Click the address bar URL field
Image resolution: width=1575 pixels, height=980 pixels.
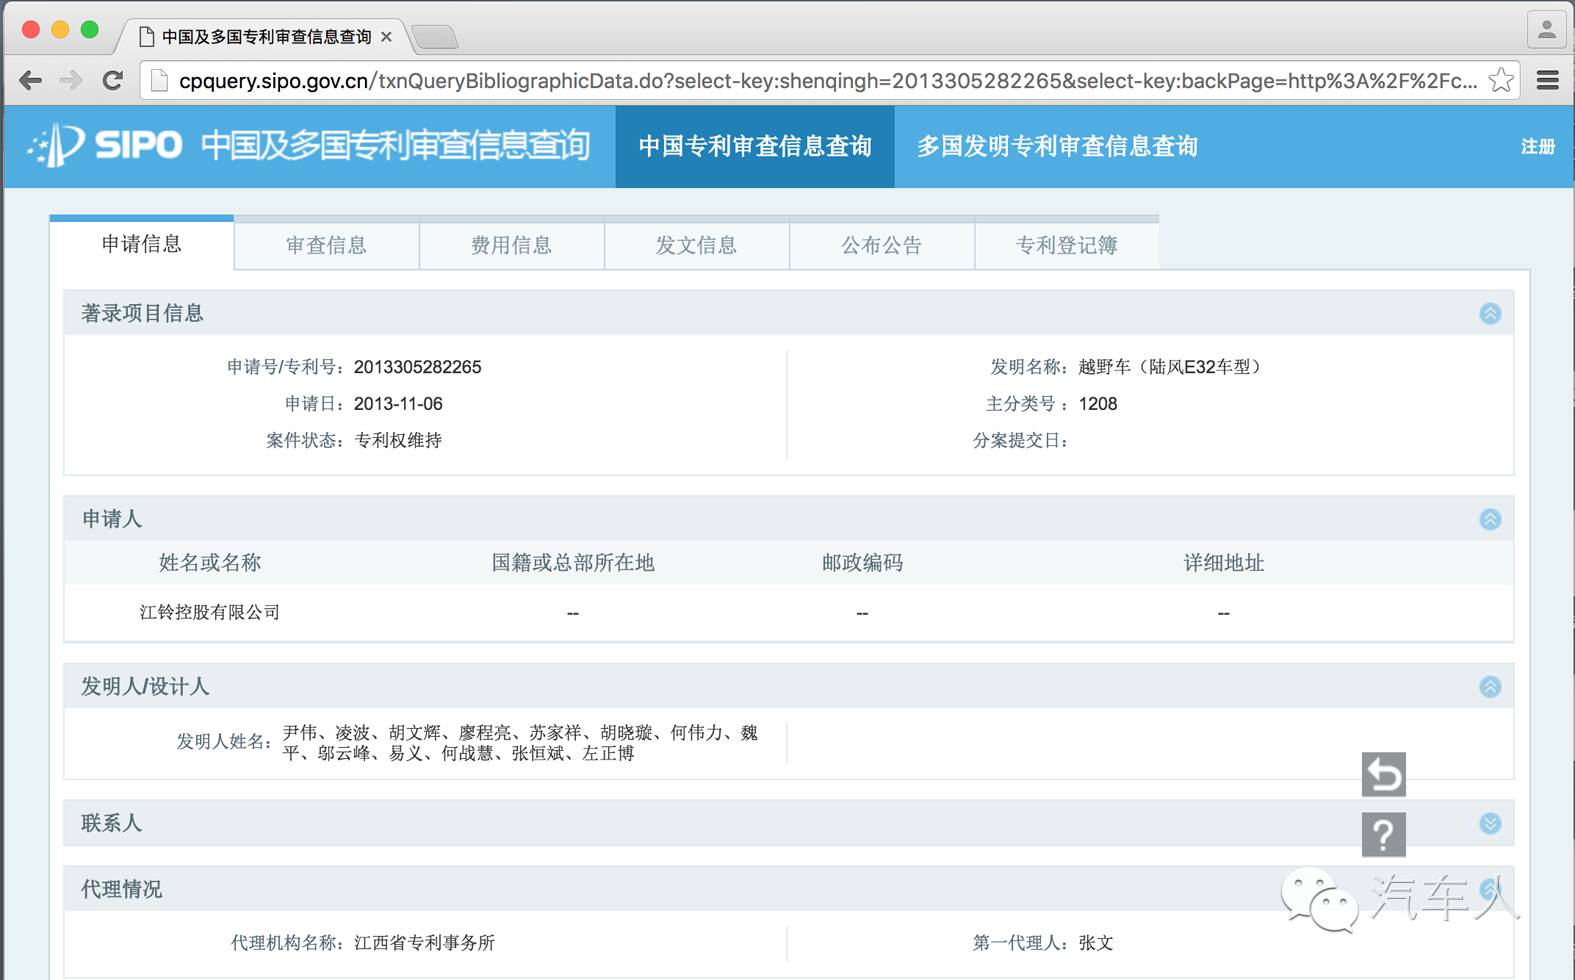(x=827, y=81)
